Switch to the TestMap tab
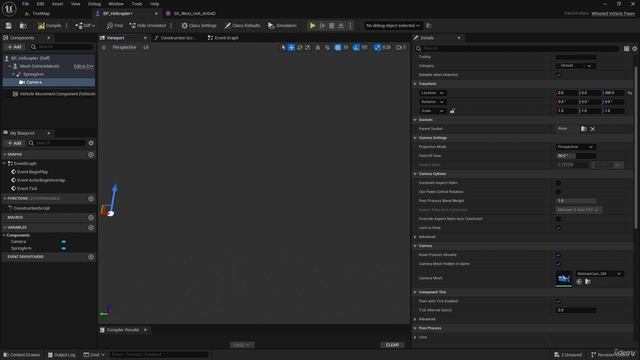The width and height of the screenshot is (640, 360). coord(41,13)
